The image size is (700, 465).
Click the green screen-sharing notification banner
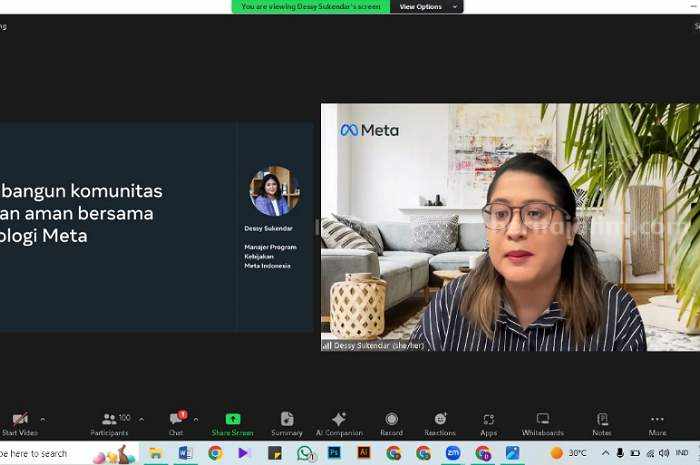[311, 7]
